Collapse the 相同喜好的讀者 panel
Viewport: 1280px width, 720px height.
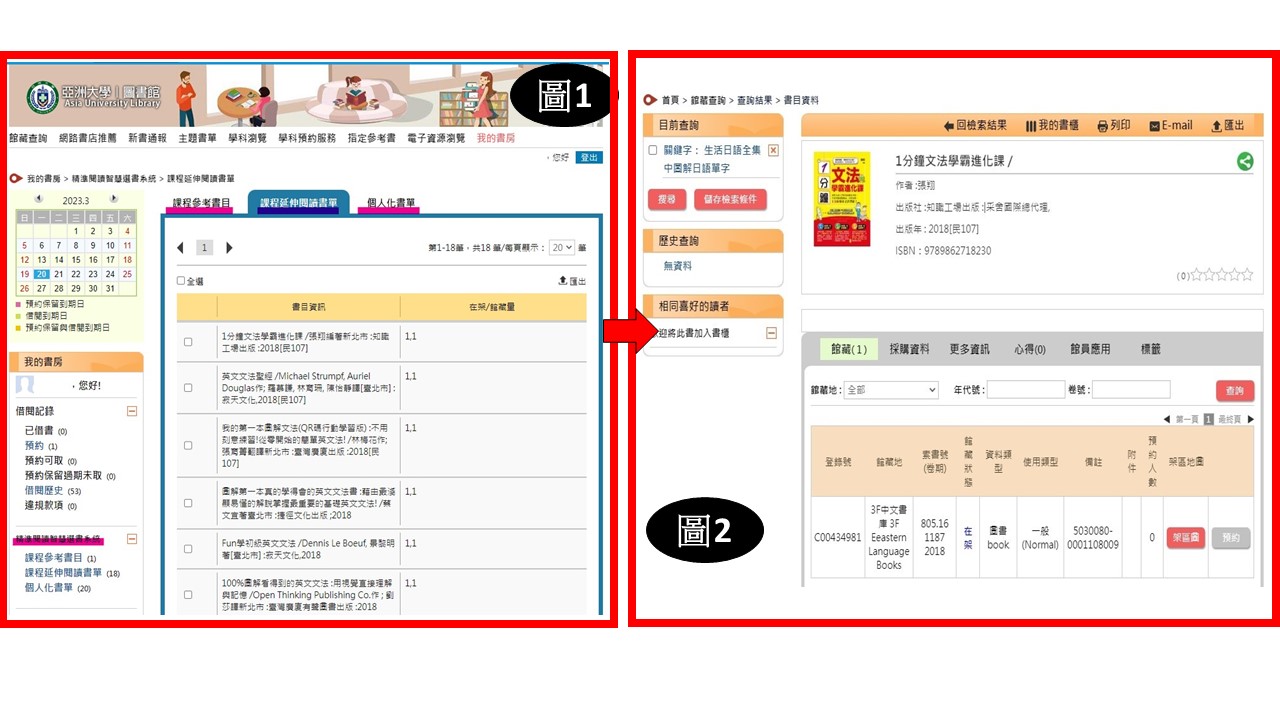click(771, 332)
